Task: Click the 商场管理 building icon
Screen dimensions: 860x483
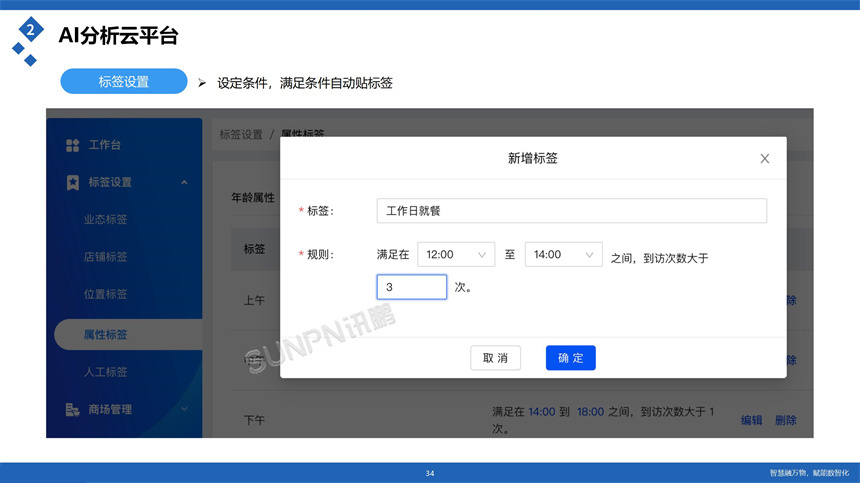Action: pos(72,410)
